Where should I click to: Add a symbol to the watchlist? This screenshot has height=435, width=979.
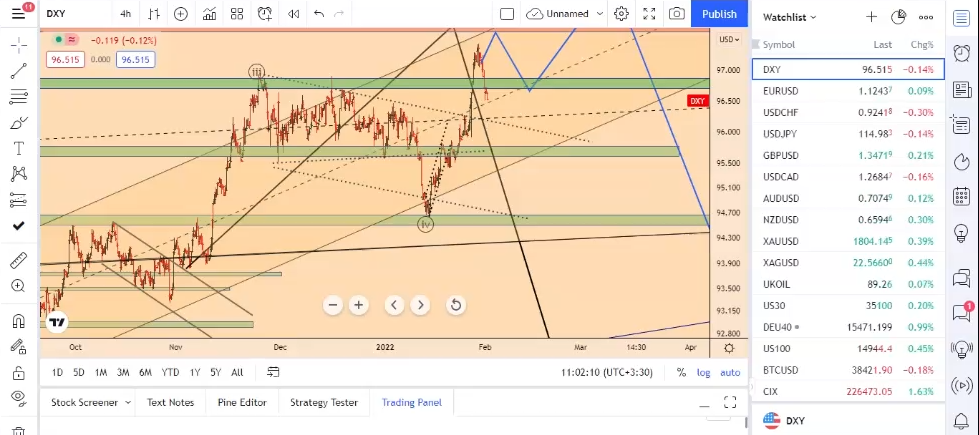[871, 17]
